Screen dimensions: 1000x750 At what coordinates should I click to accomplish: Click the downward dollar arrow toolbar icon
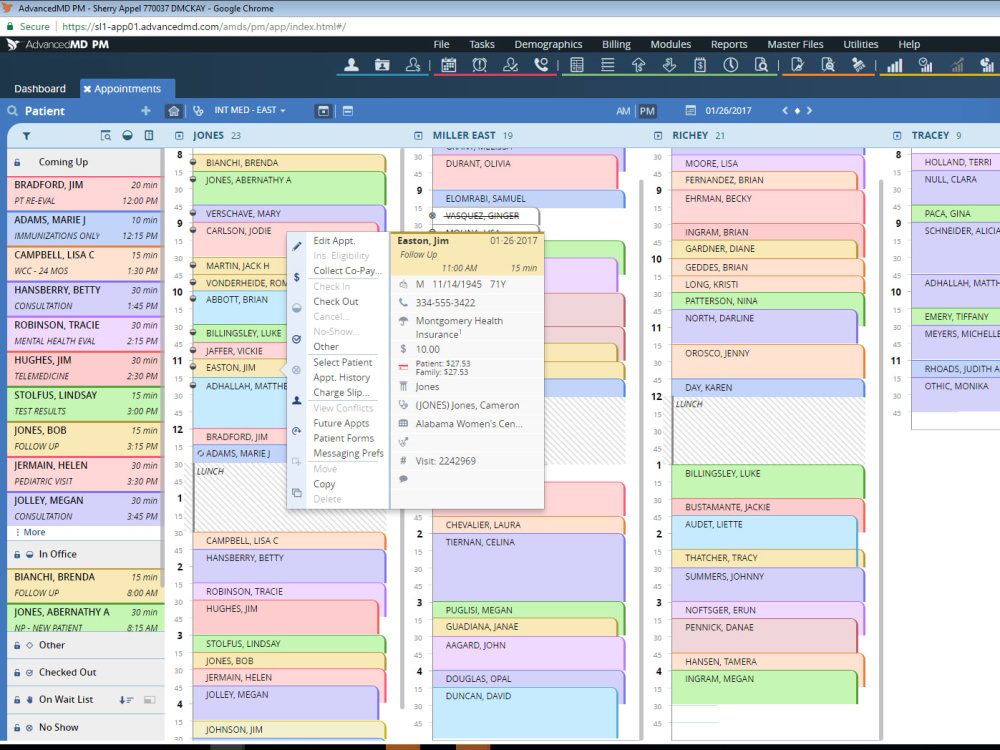(x=669, y=65)
